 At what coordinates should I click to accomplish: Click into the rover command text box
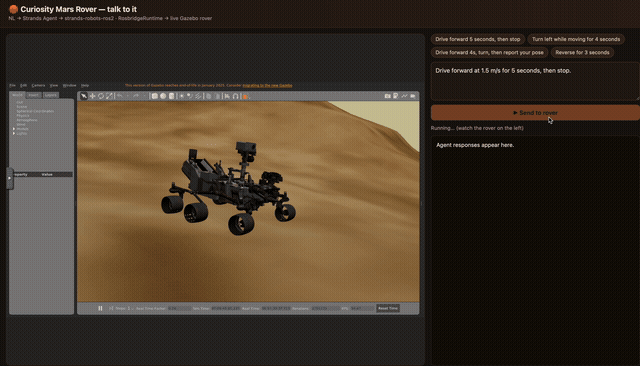pyautogui.click(x=535, y=81)
